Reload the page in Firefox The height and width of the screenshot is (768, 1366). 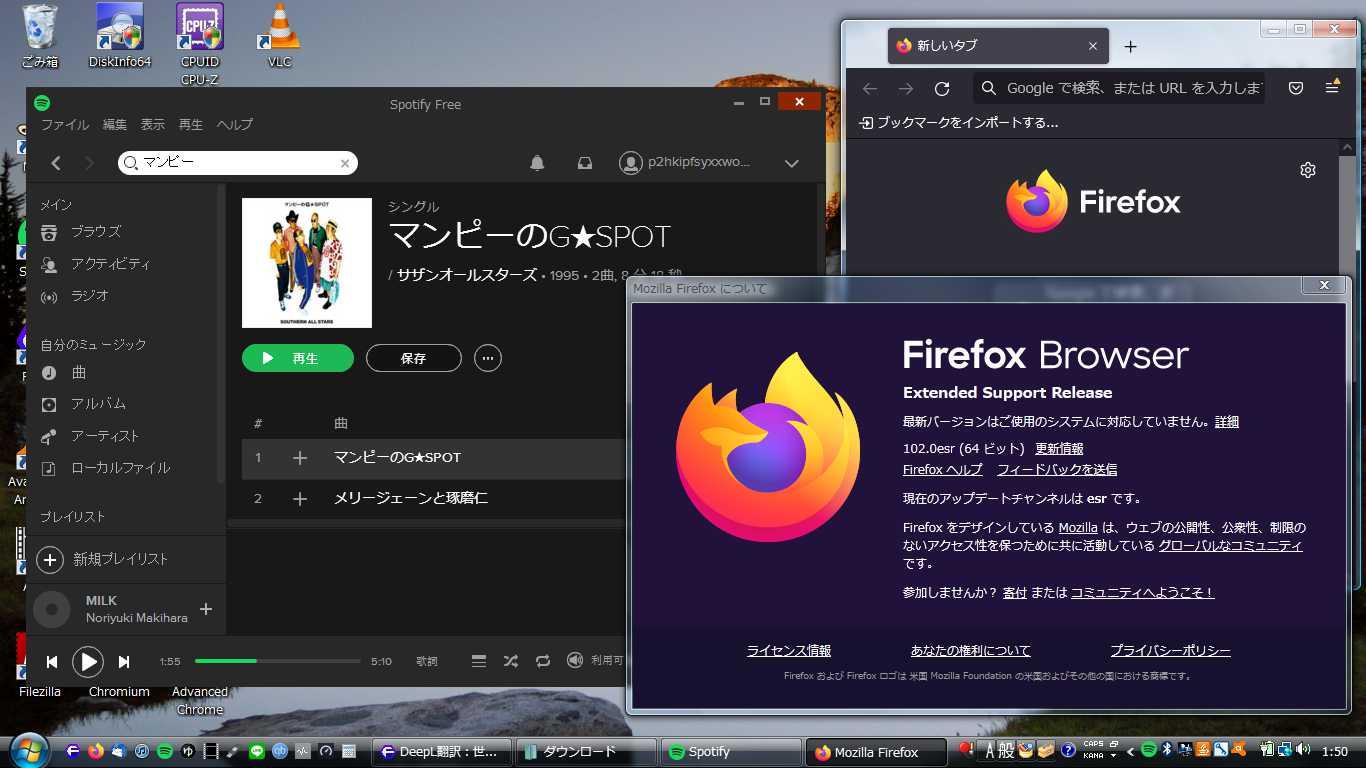[942, 88]
